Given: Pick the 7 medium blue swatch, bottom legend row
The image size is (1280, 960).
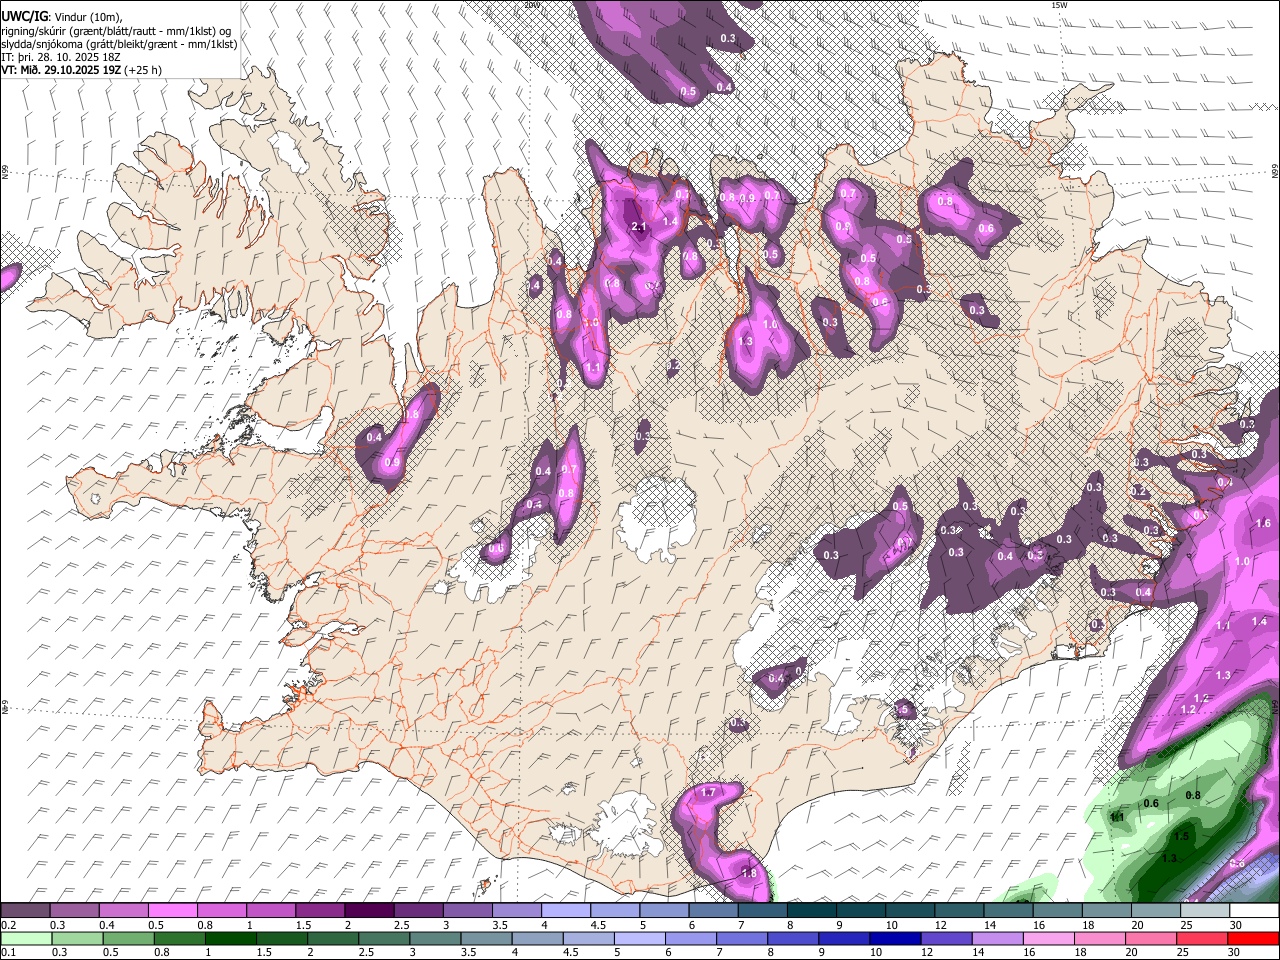Looking at the screenshot, I should 742,938.
